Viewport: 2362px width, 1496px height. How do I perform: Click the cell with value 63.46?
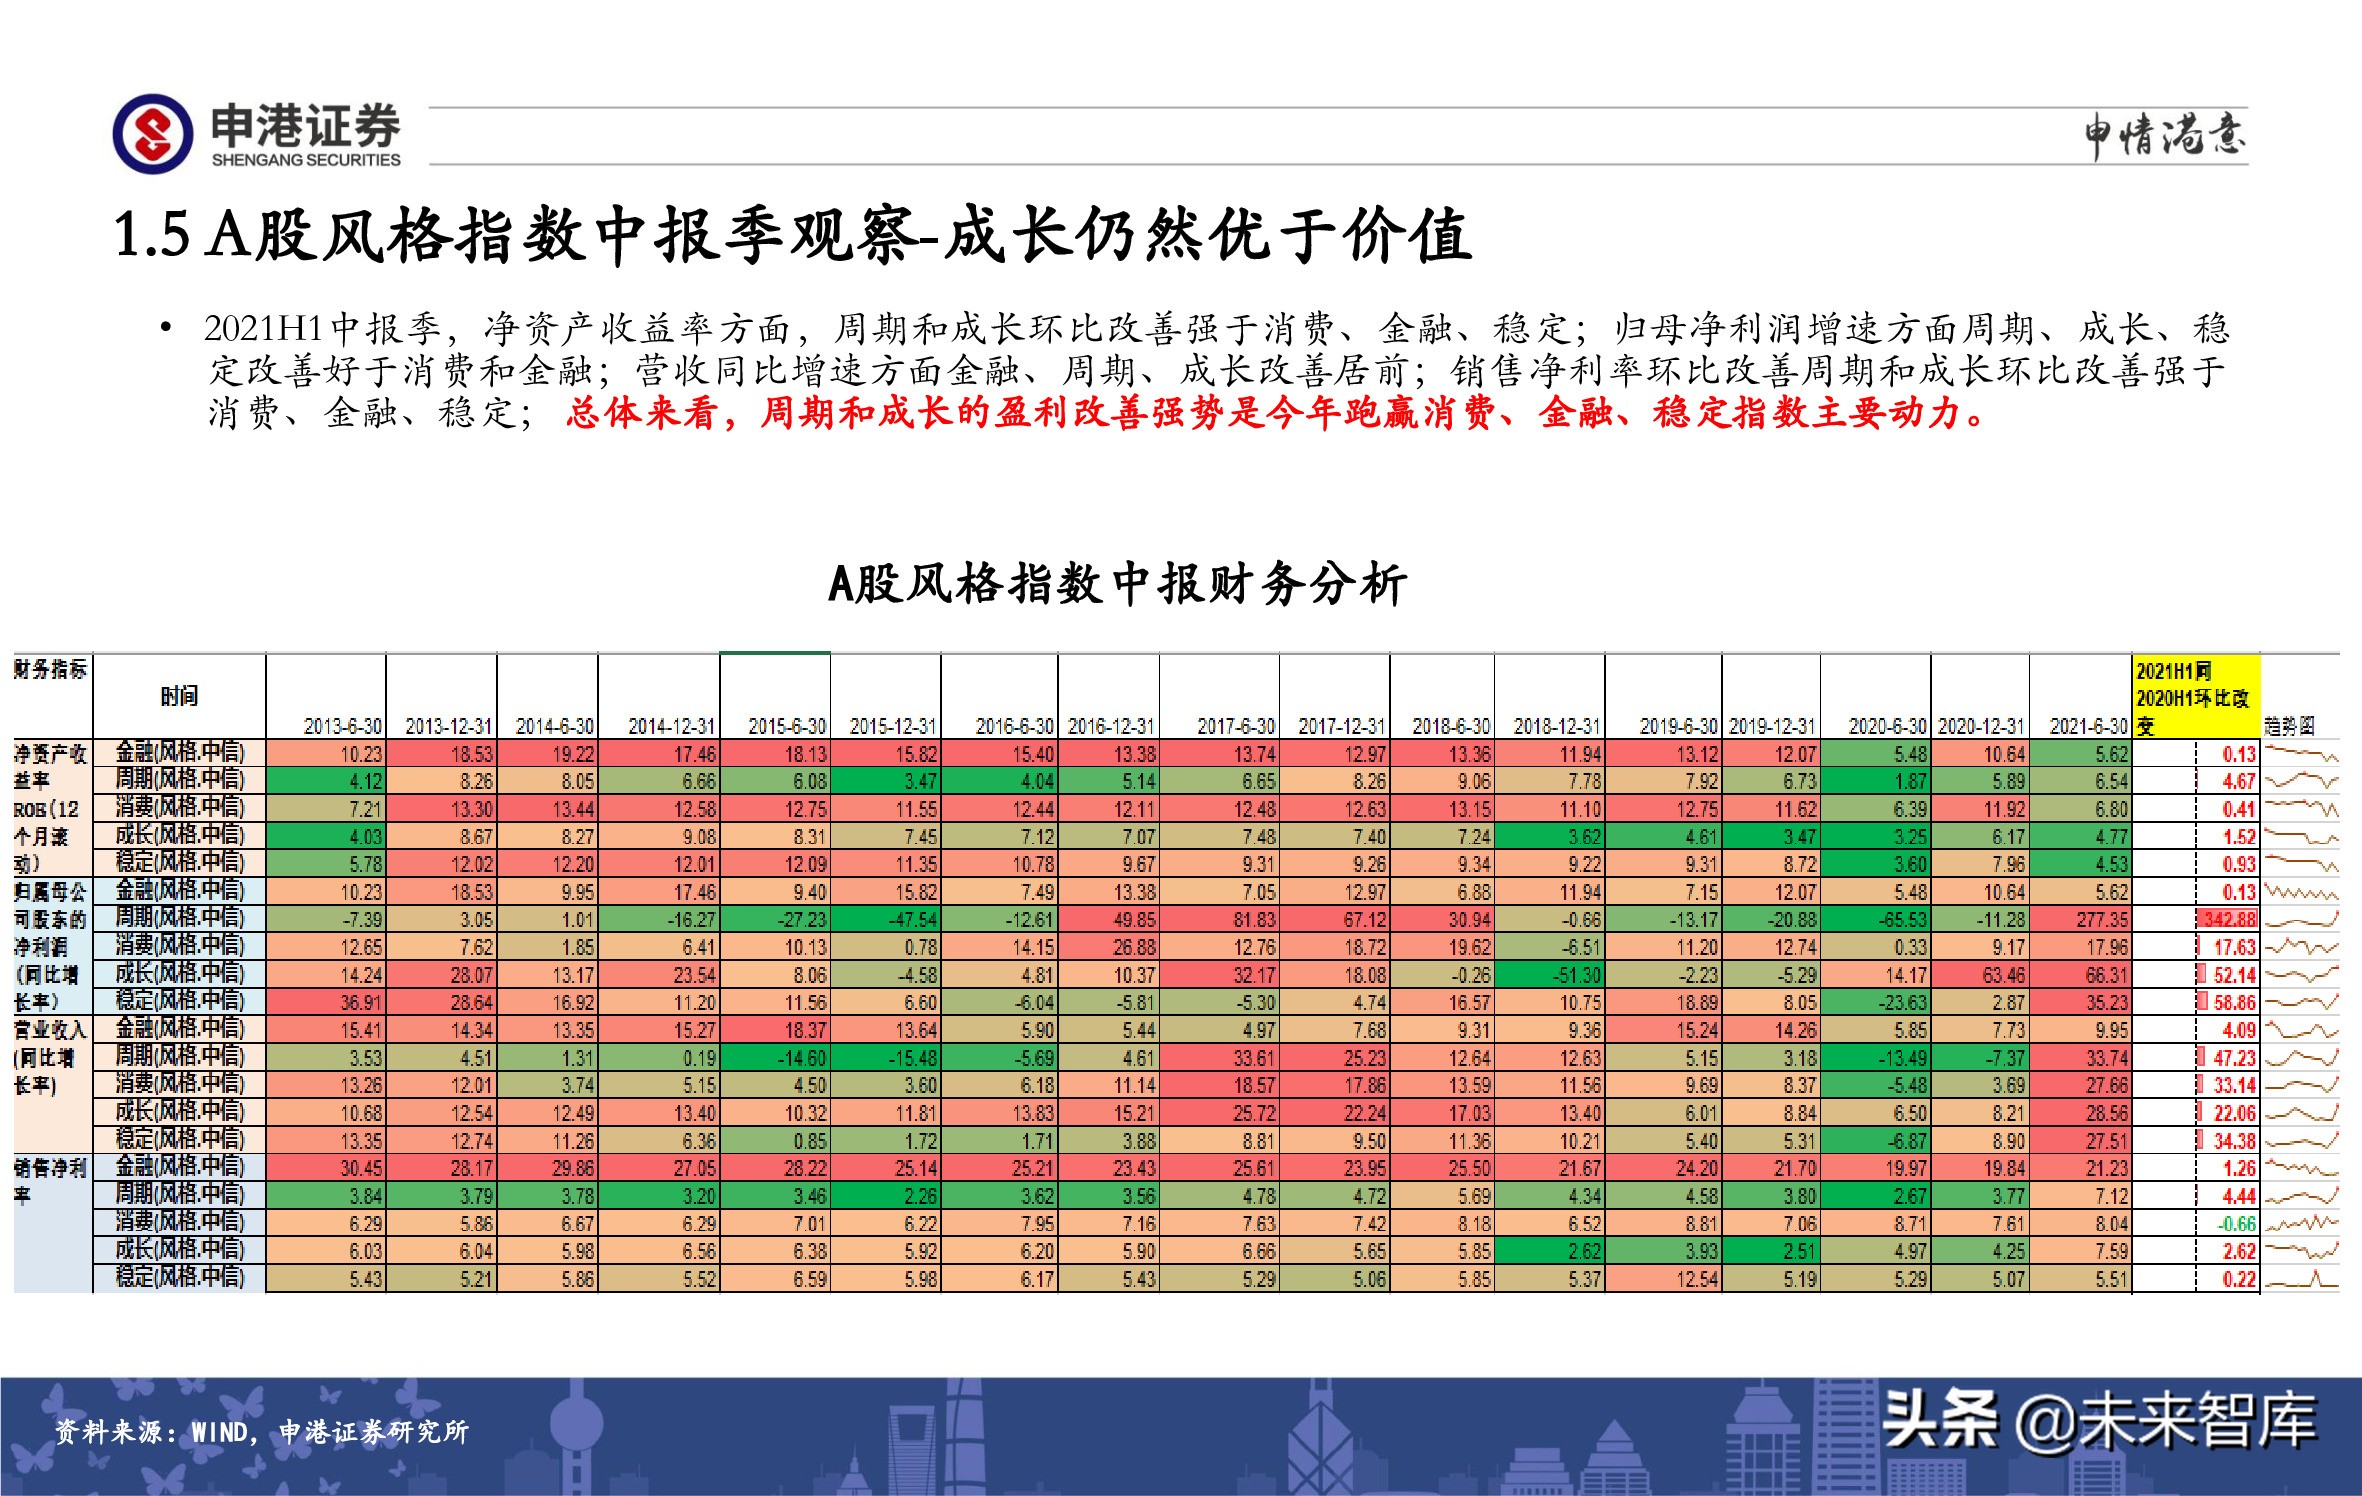click(x=1981, y=975)
